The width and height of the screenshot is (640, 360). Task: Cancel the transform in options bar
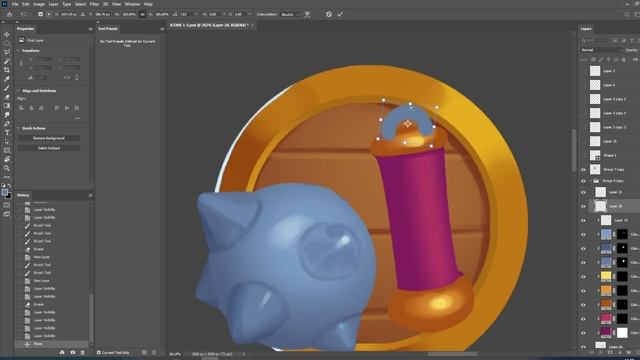click(329, 14)
